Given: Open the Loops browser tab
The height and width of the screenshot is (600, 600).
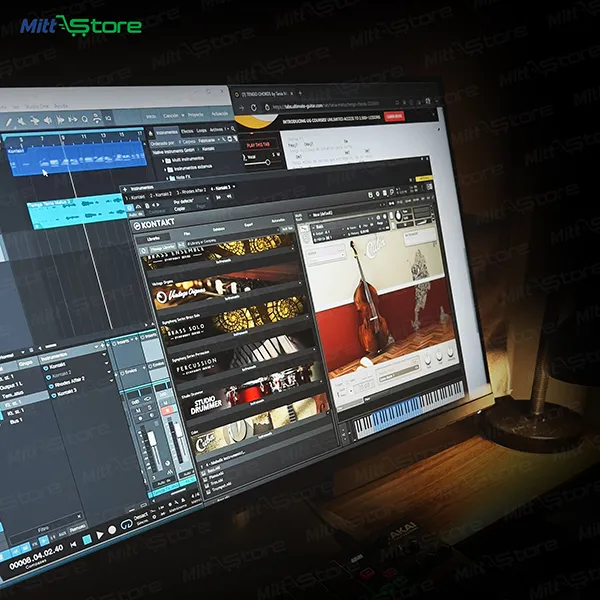Looking at the screenshot, I should pyautogui.click(x=201, y=131).
